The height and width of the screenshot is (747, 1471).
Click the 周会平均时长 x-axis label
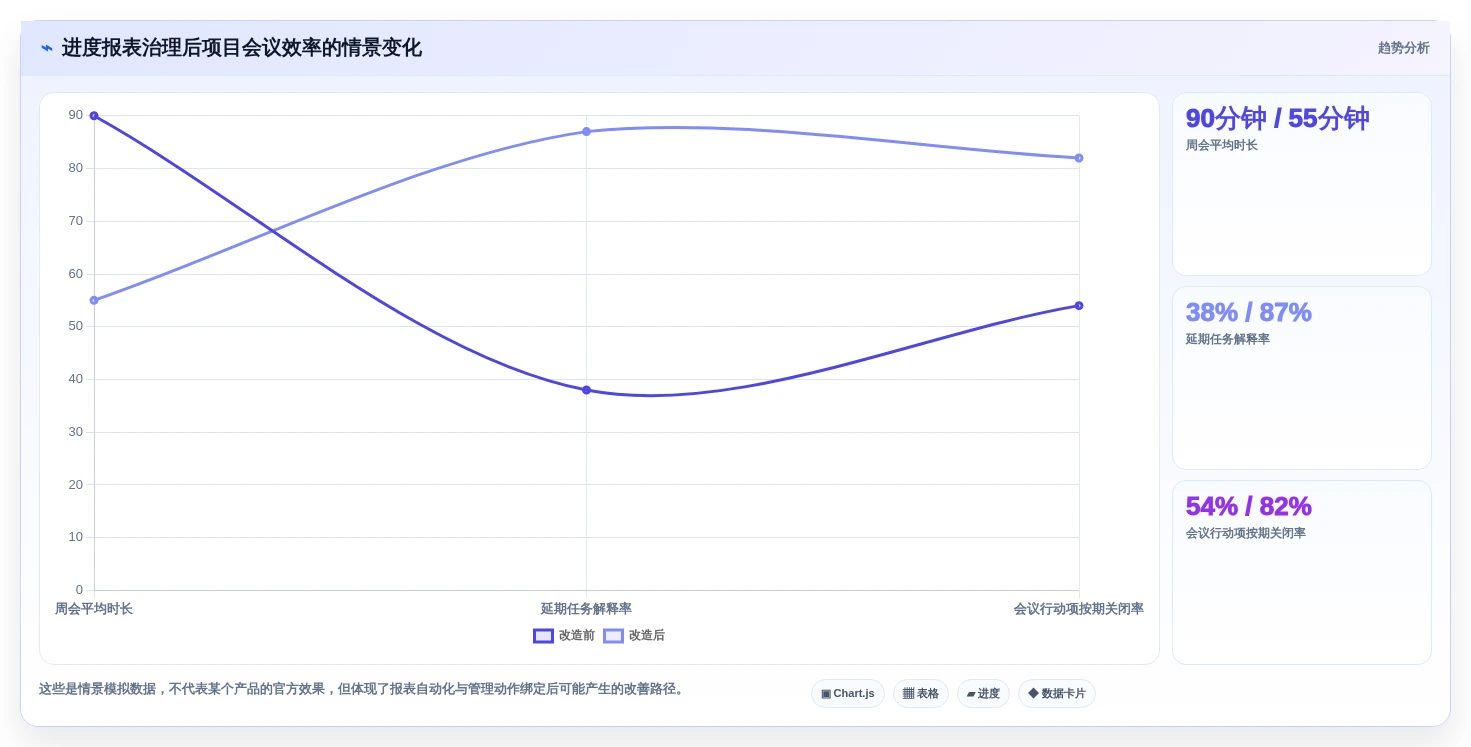(x=94, y=609)
